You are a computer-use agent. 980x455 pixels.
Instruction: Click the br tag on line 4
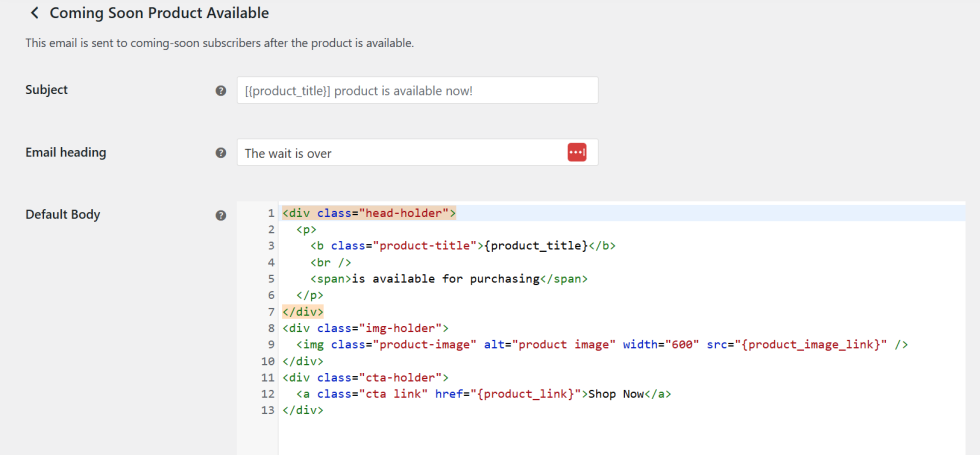pos(326,263)
